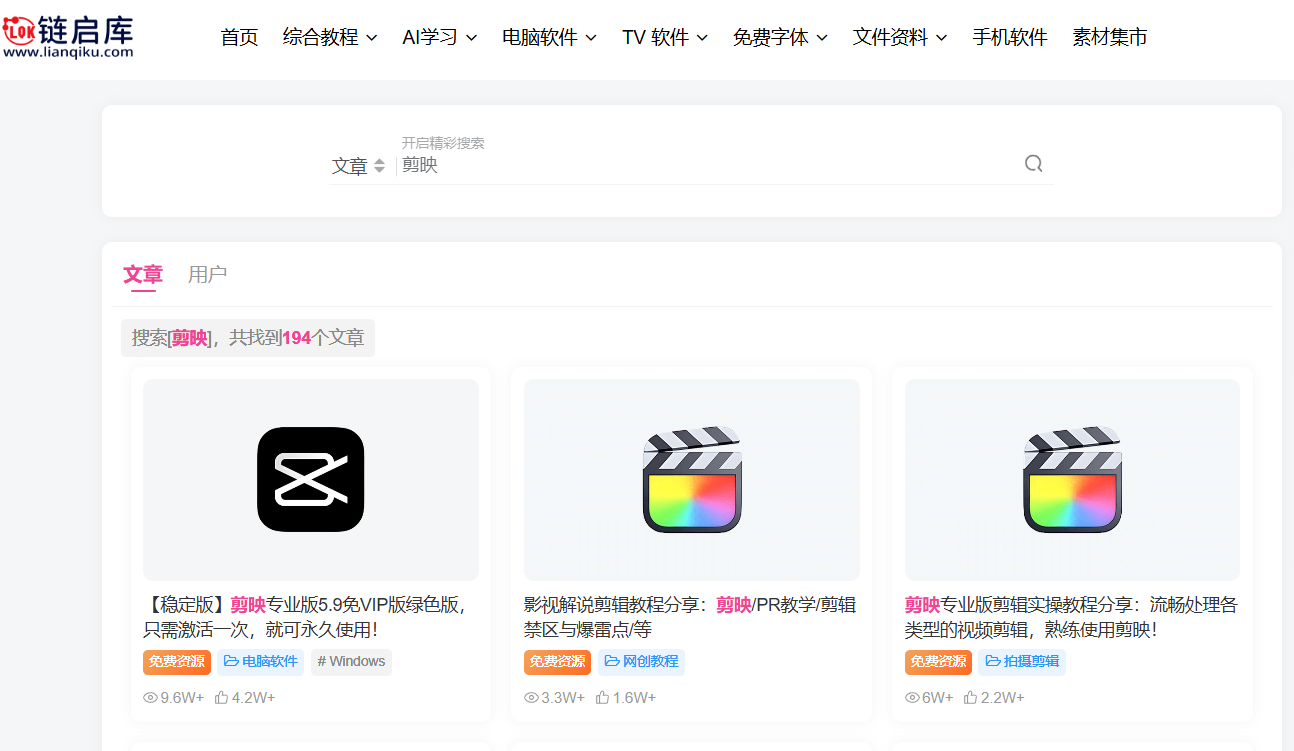Open the 素材集市 menu item
1294x751 pixels.
(x=1110, y=37)
